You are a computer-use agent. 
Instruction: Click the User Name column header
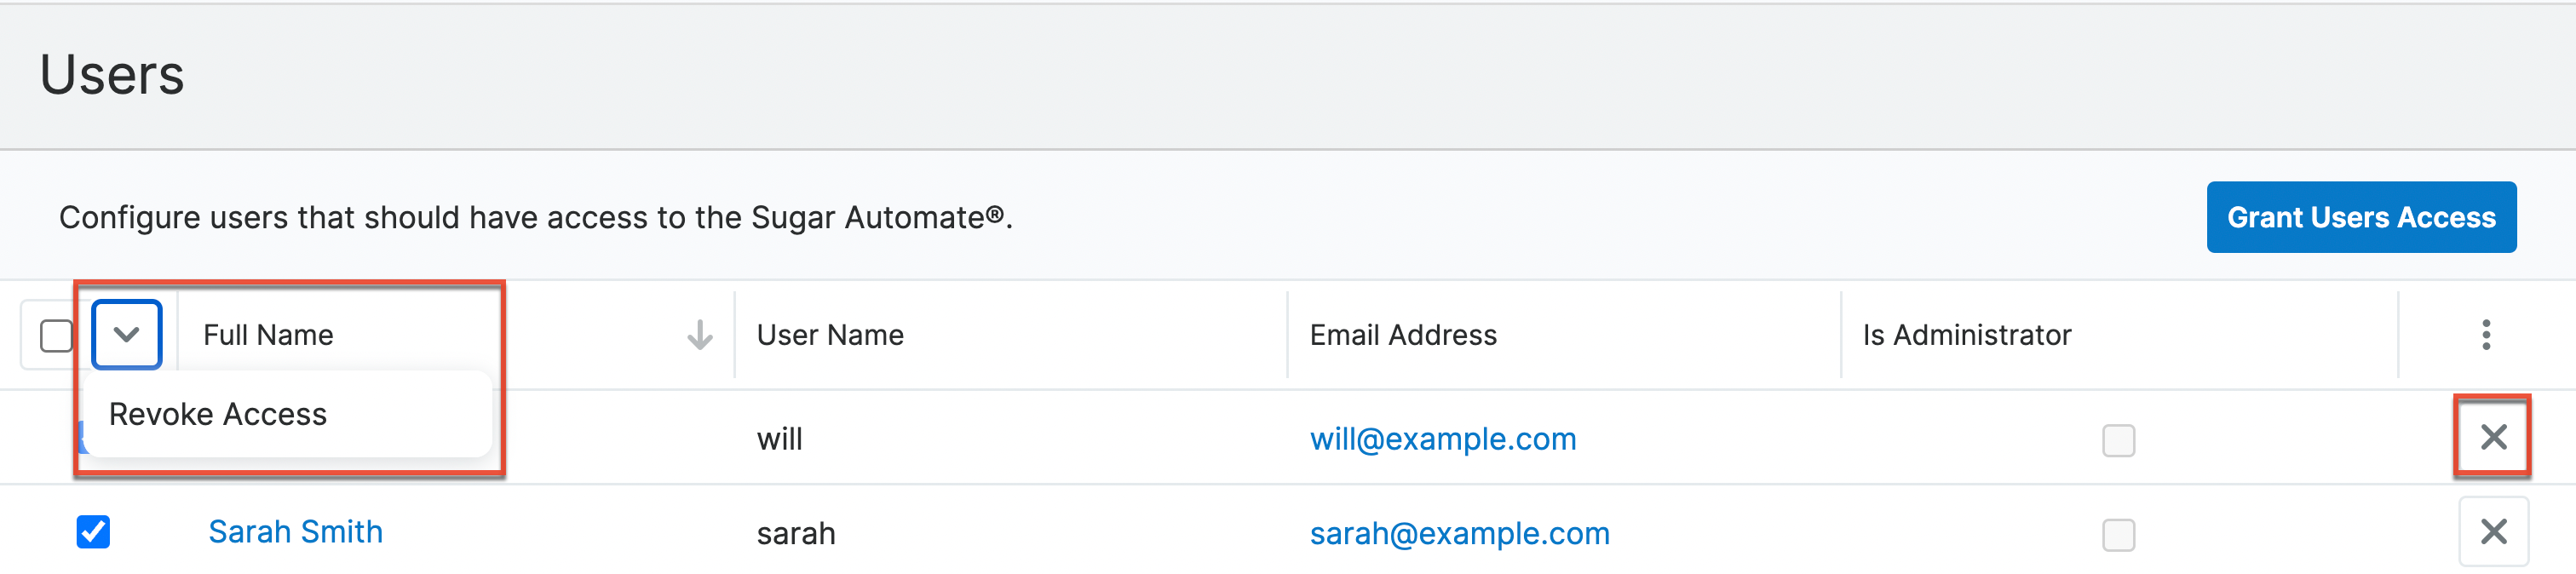pos(830,335)
